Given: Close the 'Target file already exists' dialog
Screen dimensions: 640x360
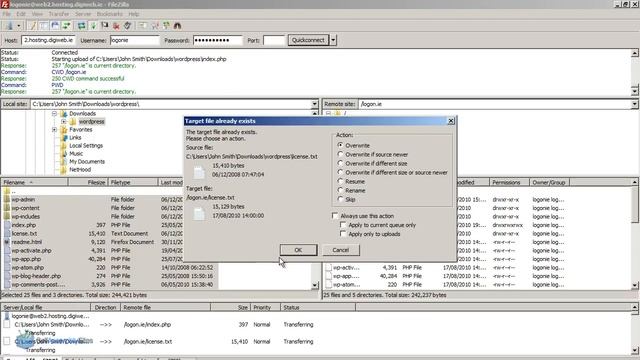Looking at the screenshot, I should tap(451, 121).
